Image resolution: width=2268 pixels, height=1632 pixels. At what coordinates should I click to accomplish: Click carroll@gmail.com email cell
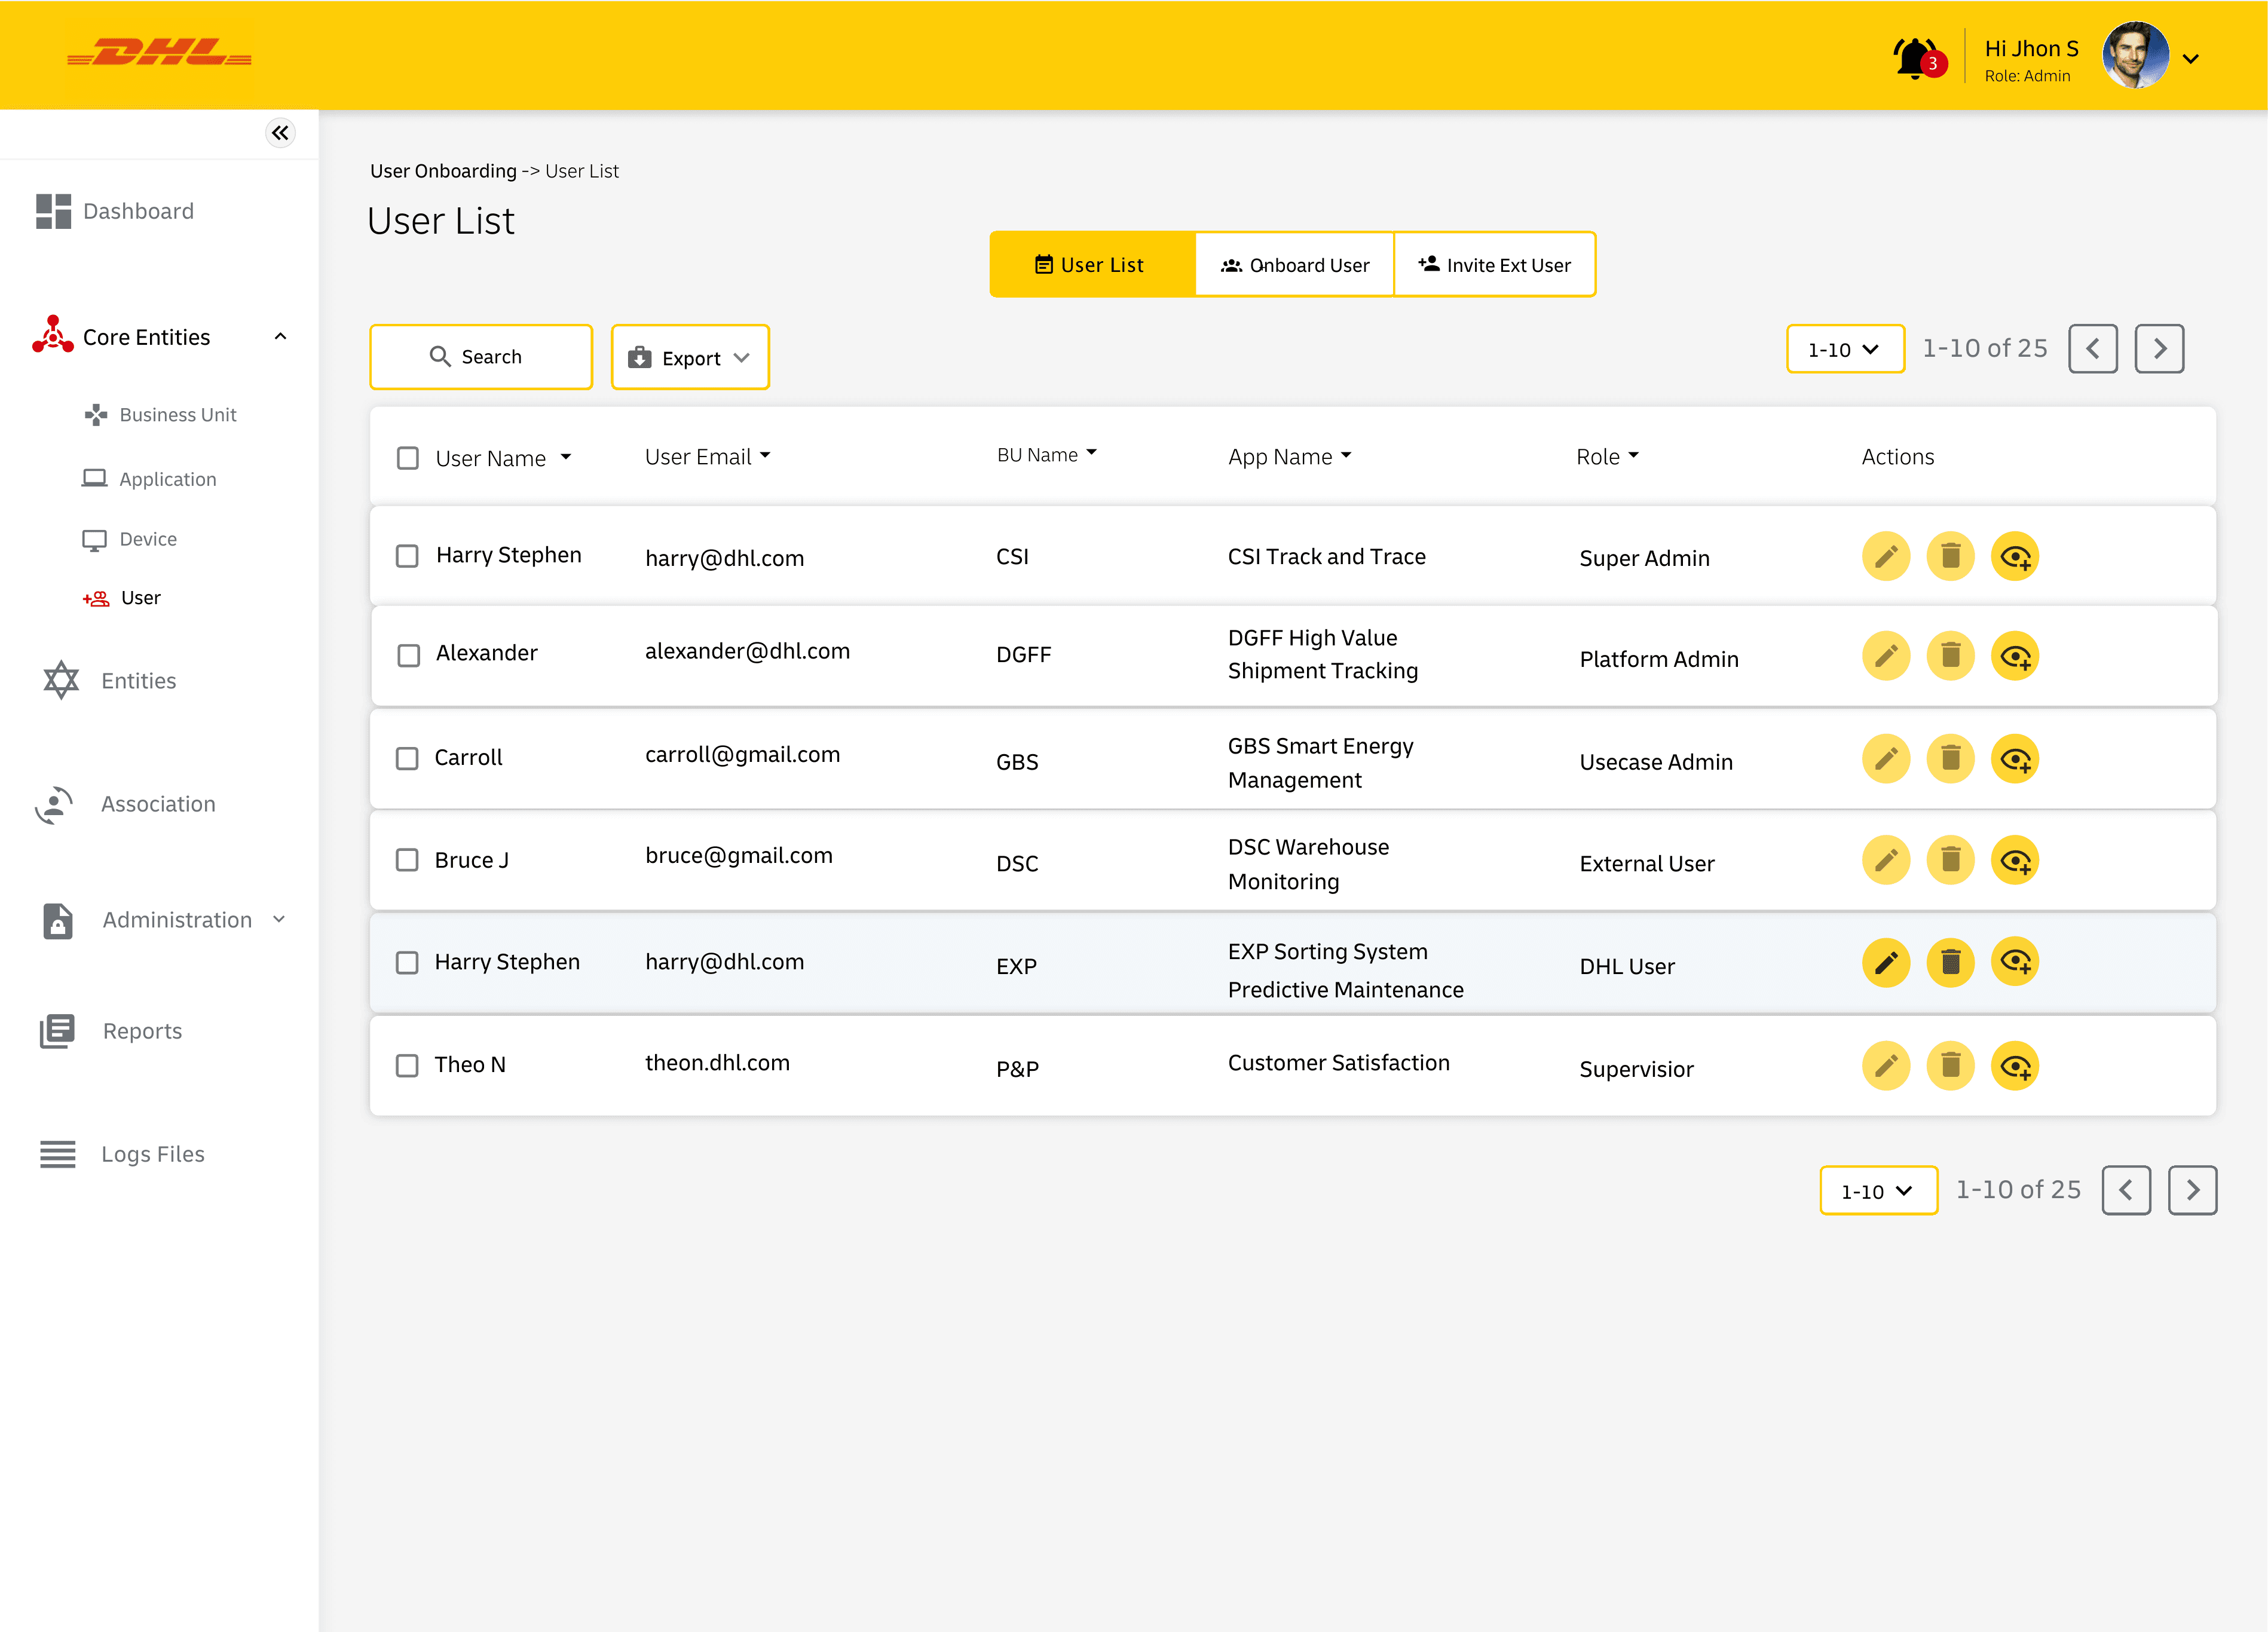pyautogui.click(x=742, y=754)
